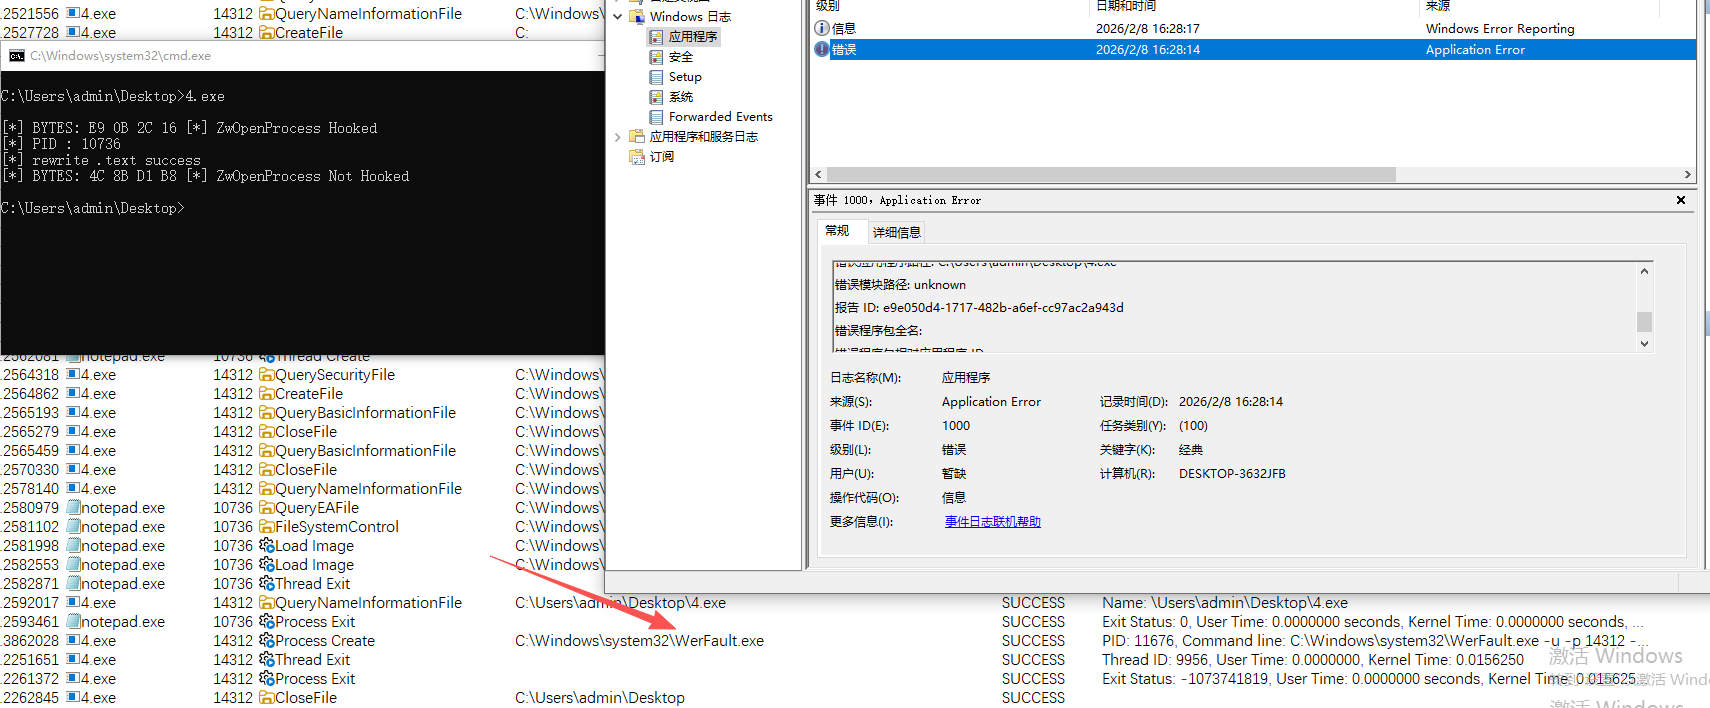
Task: Click the right arrow of the event list scrollbar
Action: coord(1688,175)
